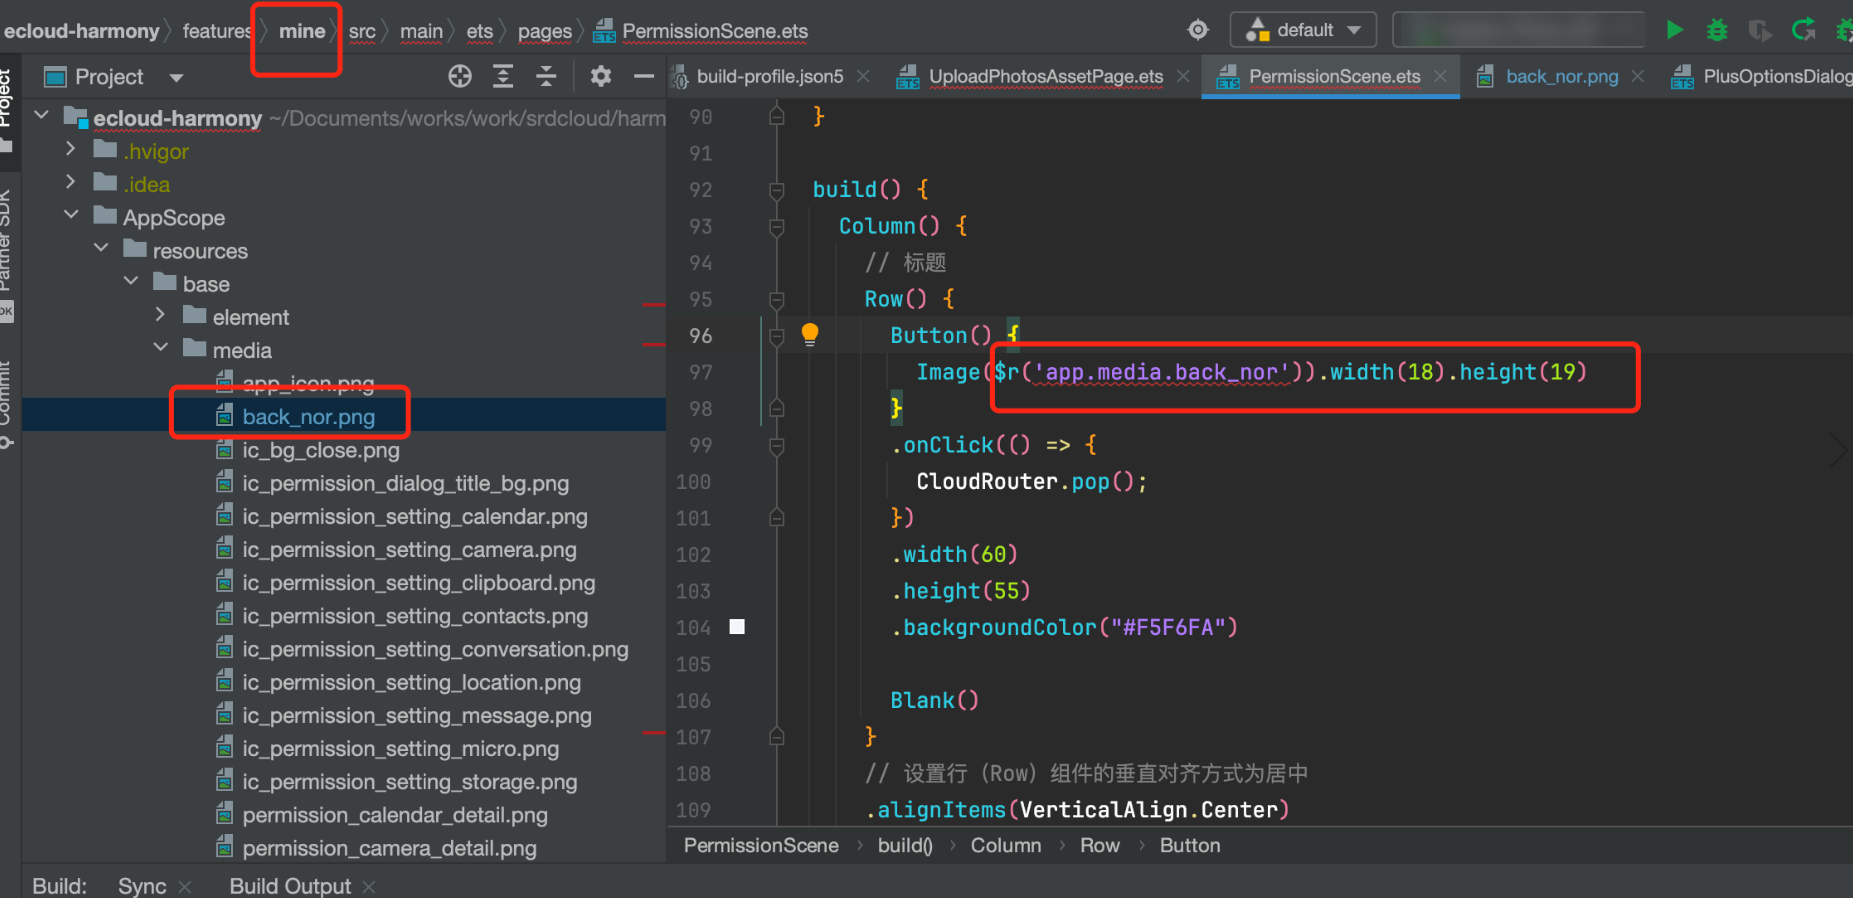The width and height of the screenshot is (1853, 898).
Task: Switch to build-profile.json5 tab
Action: (770, 76)
